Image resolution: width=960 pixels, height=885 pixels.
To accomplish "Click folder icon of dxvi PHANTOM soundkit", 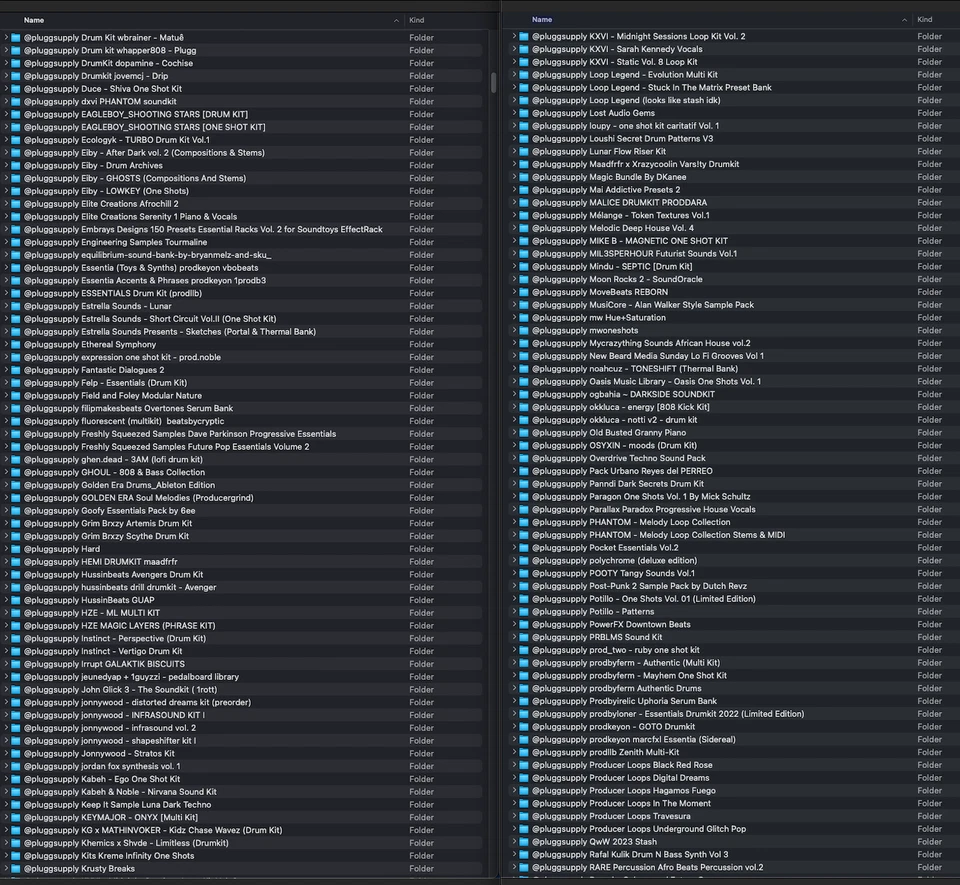I will 16,102.
